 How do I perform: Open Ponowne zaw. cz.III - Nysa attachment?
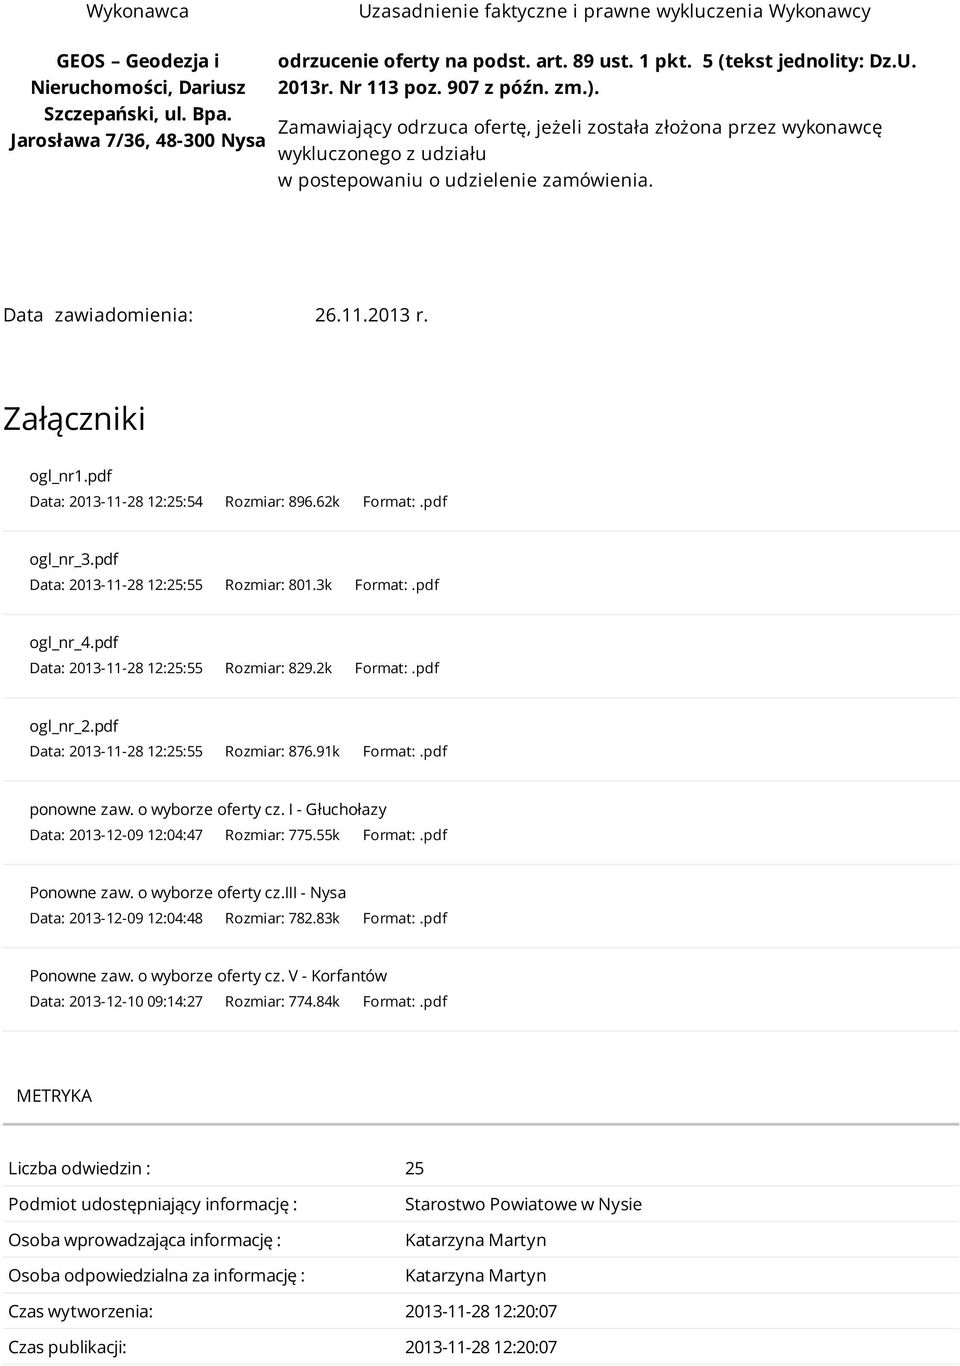[188, 892]
